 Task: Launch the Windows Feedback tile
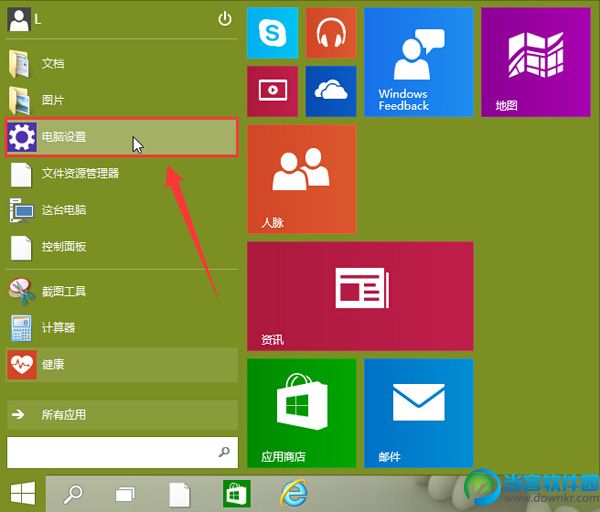(419, 62)
